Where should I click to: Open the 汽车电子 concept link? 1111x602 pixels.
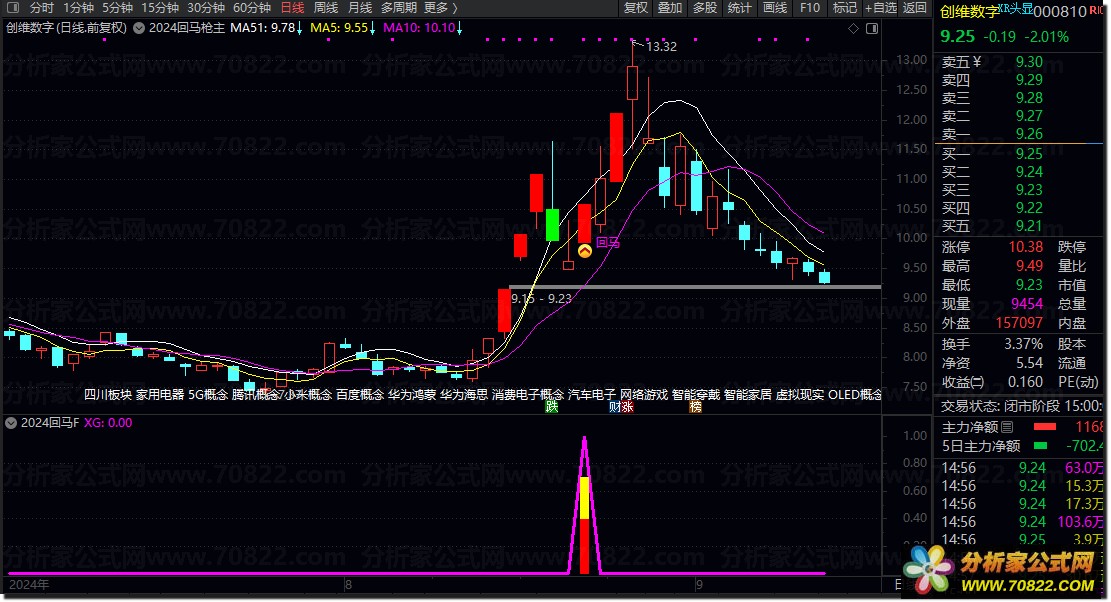[592, 394]
